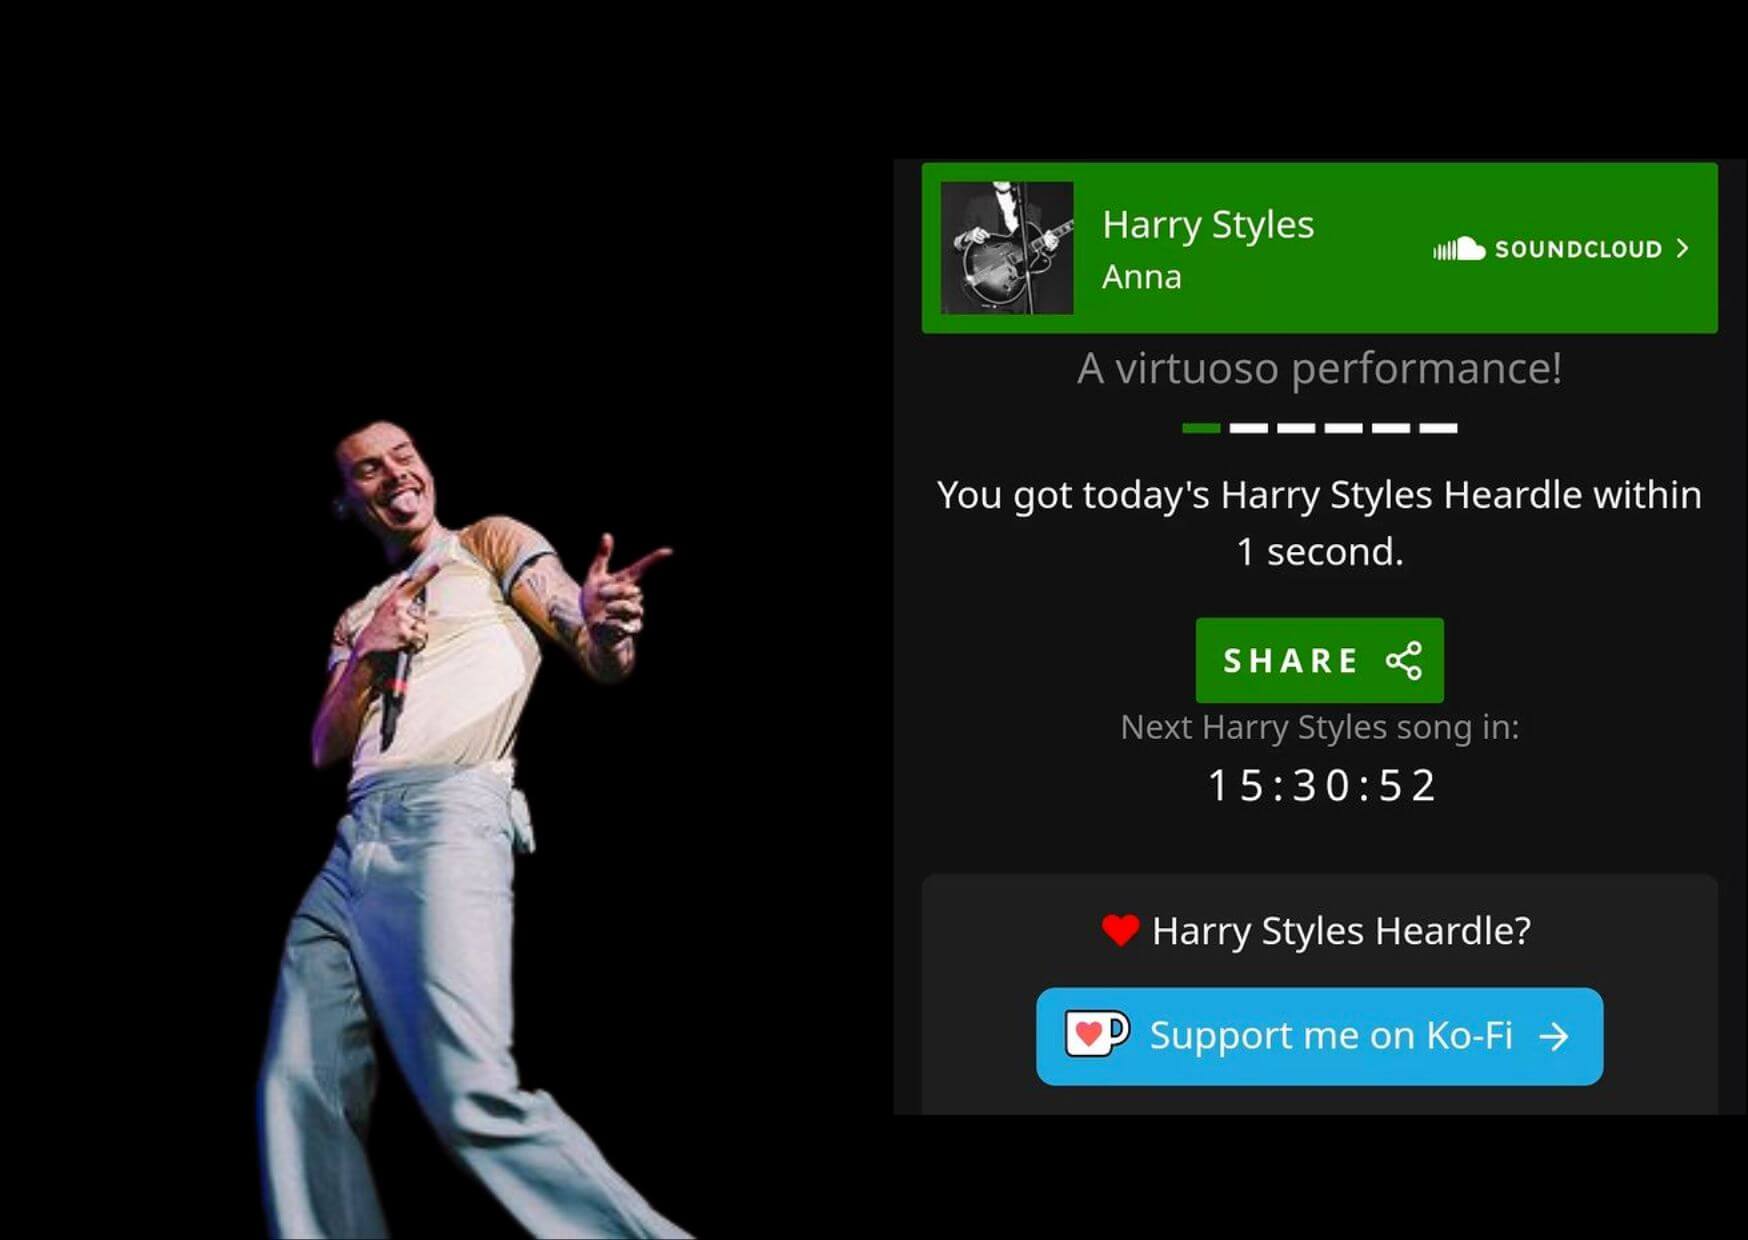Click the arrow on the Ko-Fi button
This screenshot has height=1240, width=1748.
pos(1554,1037)
